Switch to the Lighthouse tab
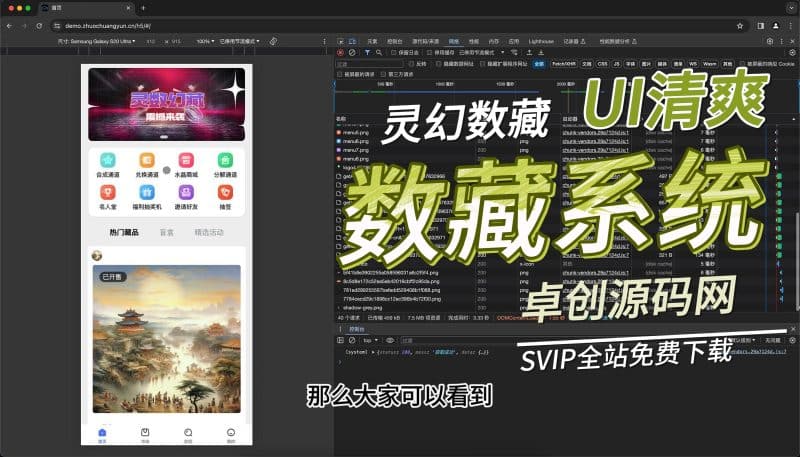This screenshot has width=800, height=457. point(541,41)
